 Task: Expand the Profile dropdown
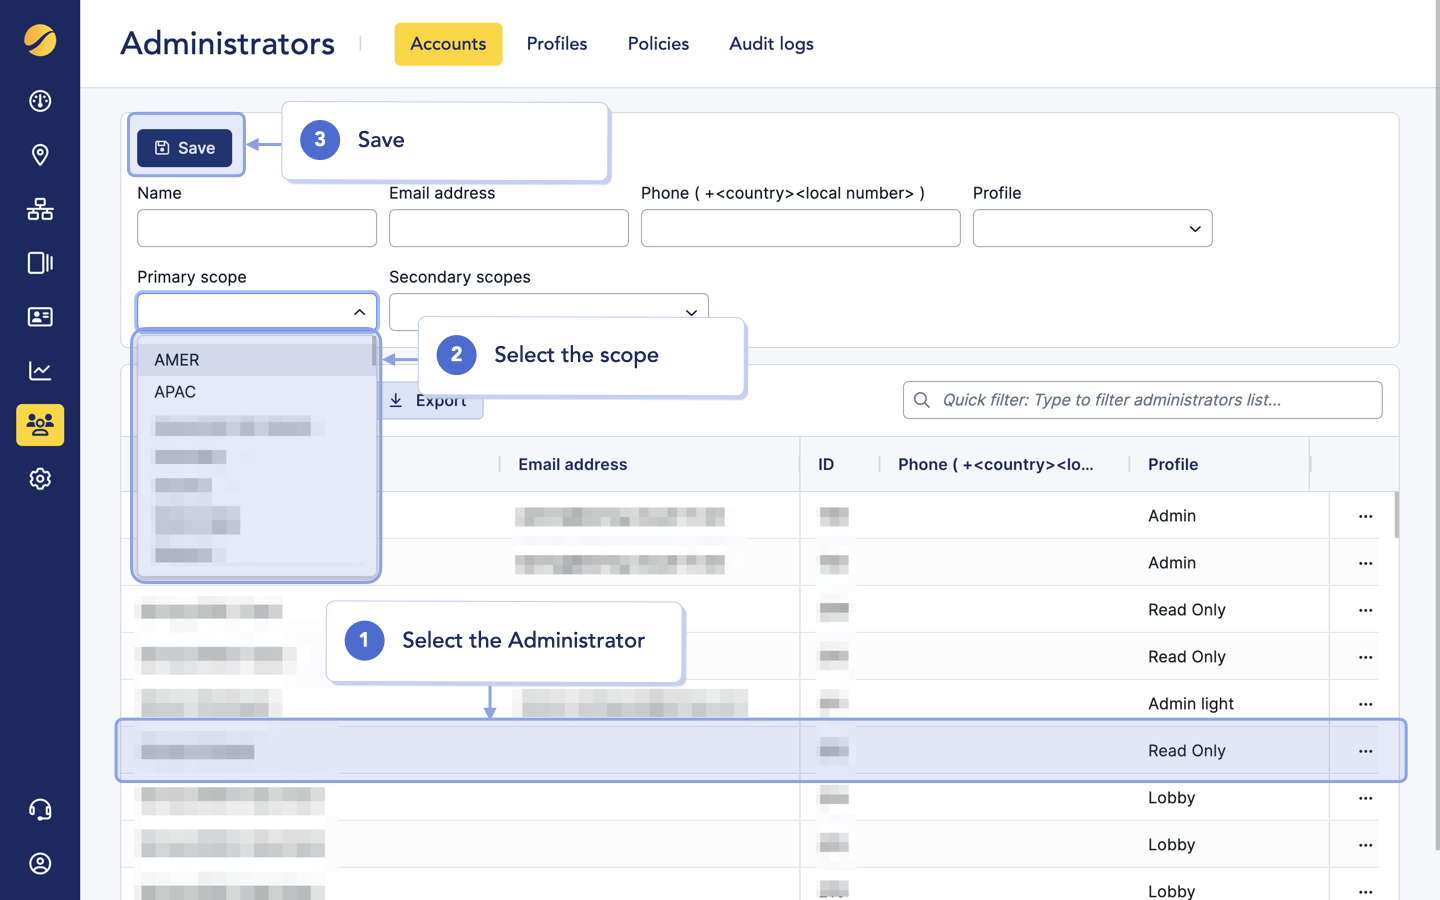pyautogui.click(x=1092, y=229)
